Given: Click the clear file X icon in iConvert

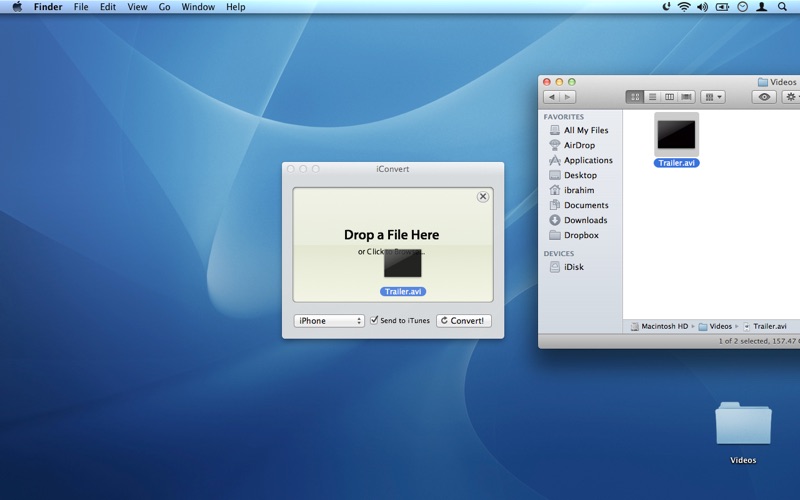Looking at the screenshot, I should pyautogui.click(x=483, y=197).
